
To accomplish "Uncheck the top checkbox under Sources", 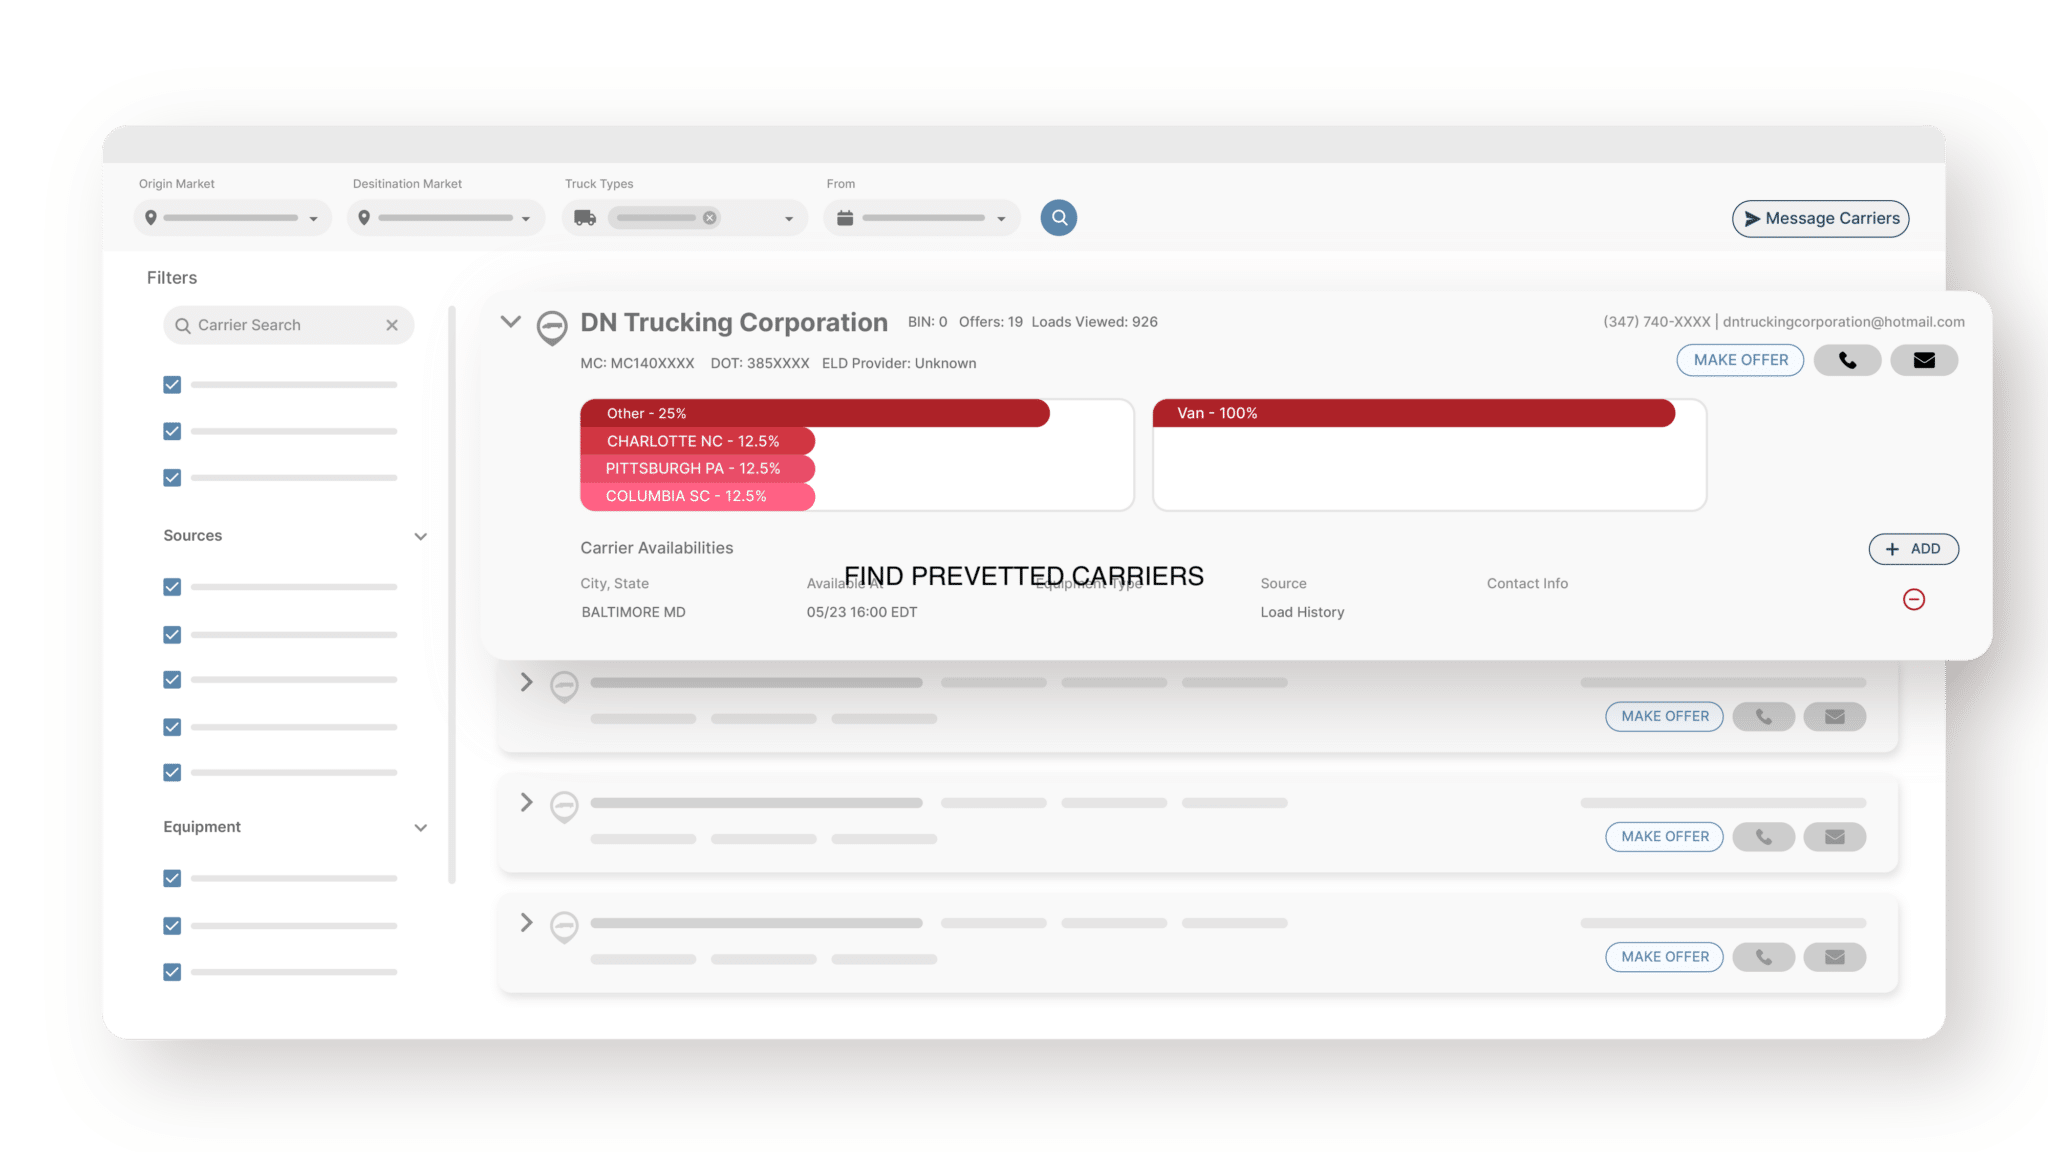I will (x=171, y=587).
